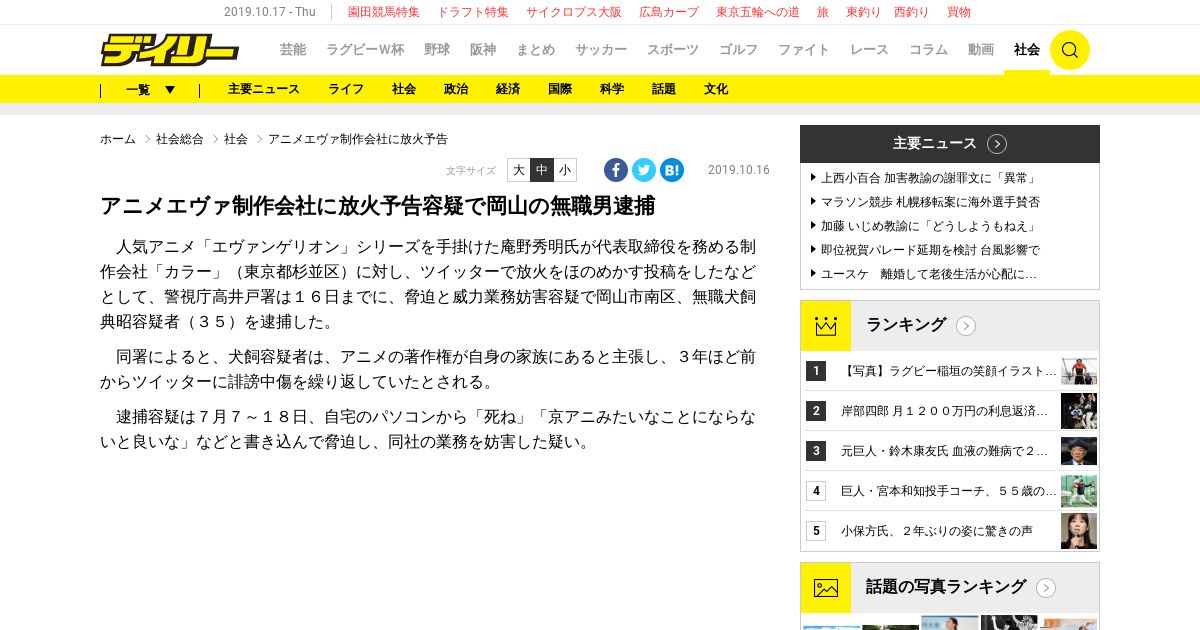The image size is (1200, 630).
Task: Open the スポーツ tab
Action: (x=673, y=50)
